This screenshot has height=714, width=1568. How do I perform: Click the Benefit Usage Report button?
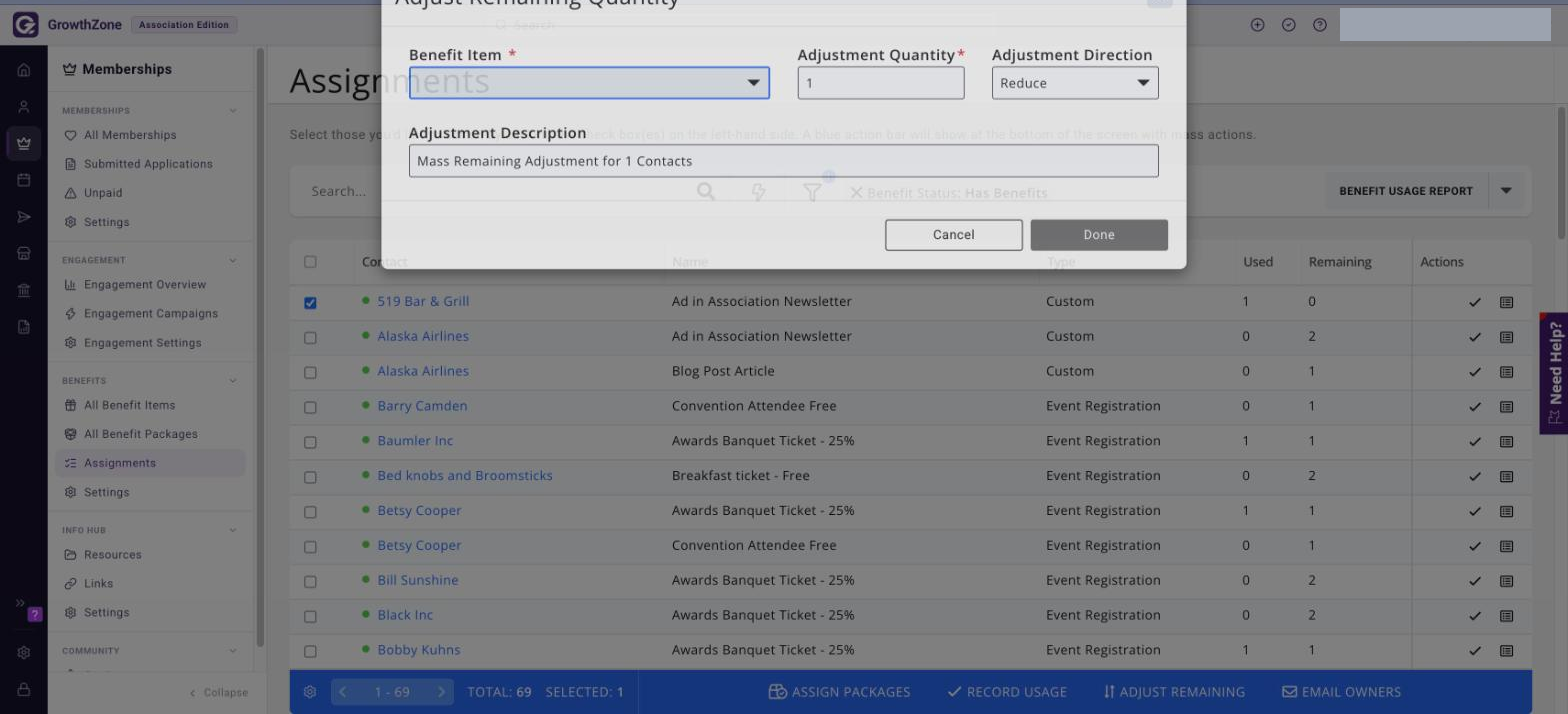[1406, 191]
